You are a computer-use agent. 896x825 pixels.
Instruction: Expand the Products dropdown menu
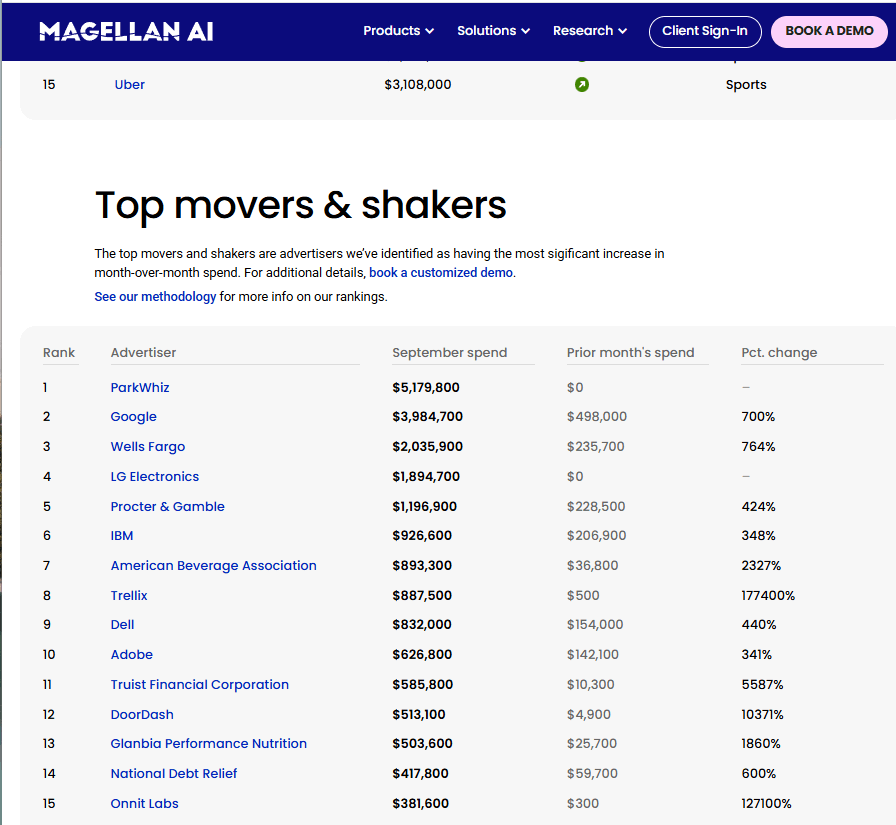[398, 31]
